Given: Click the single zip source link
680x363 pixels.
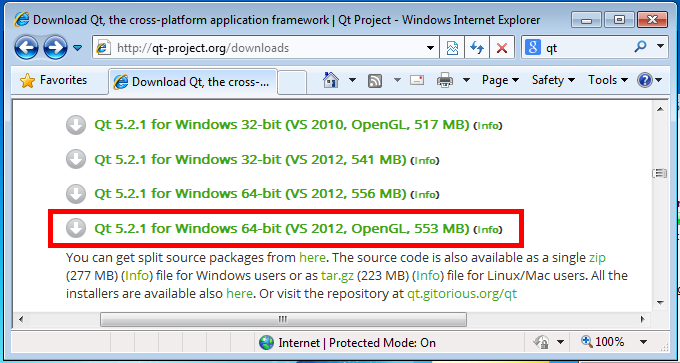Looking at the screenshot, I should click(x=597, y=258).
